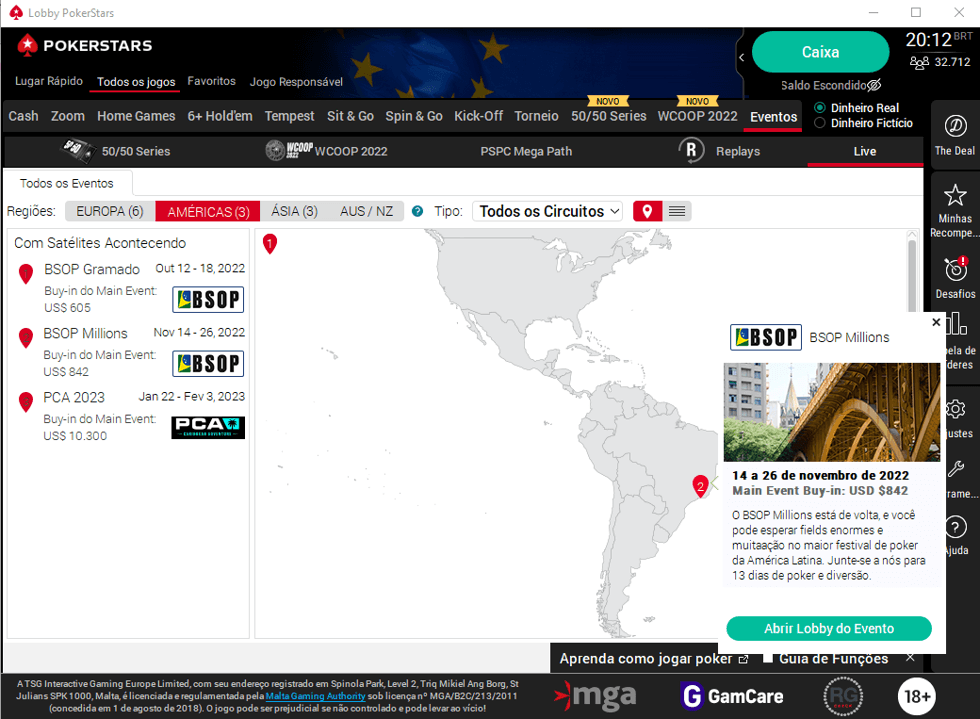980x719 pixels.
Task: Open the Tempest tab
Action: pyautogui.click(x=289, y=116)
